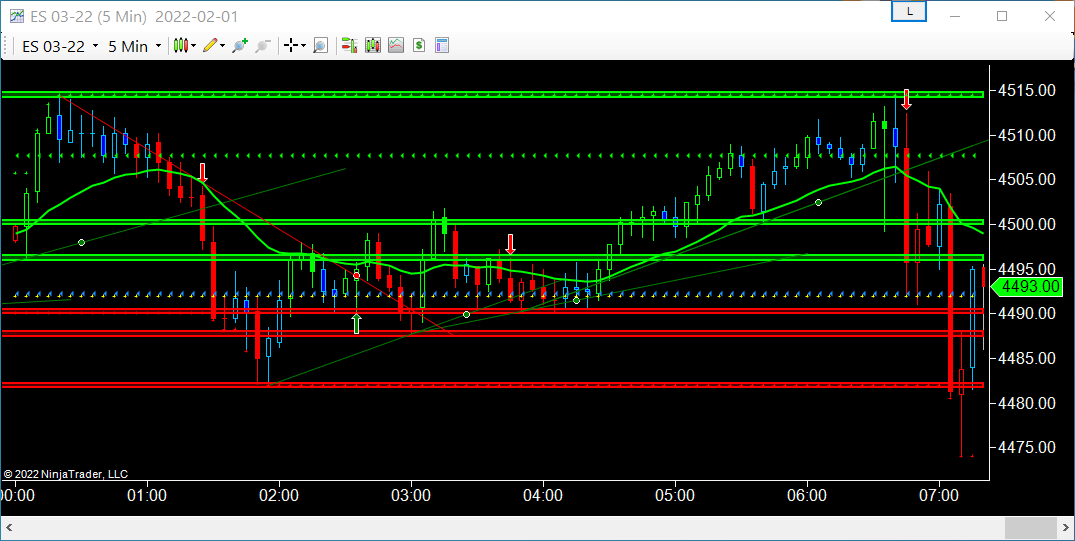Select the red horizontal line near 4488
Image resolution: width=1075 pixels, height=541 pixels.
coord(492,333)
